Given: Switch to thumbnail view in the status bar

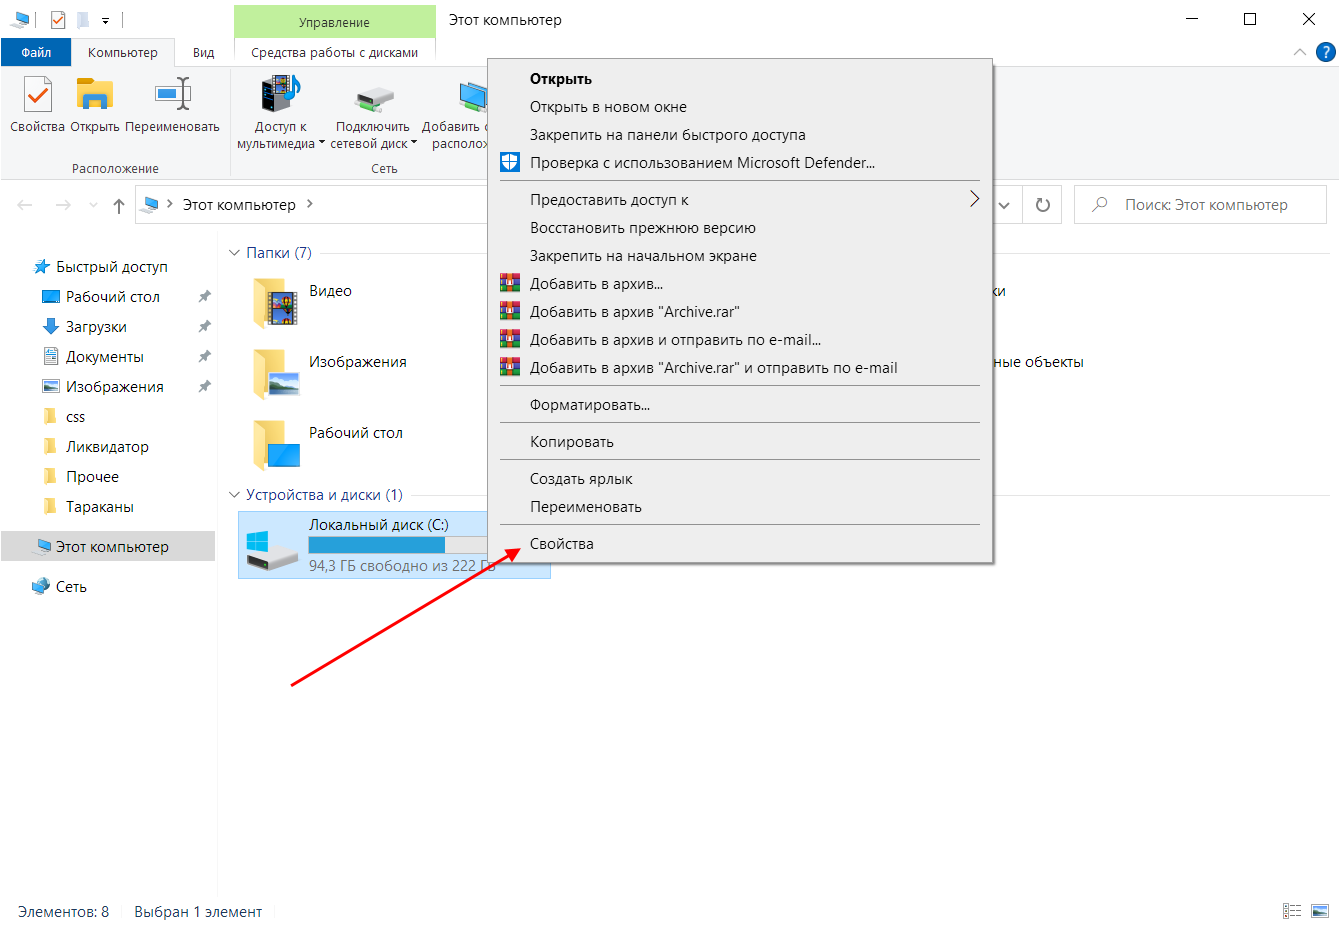Looking at the screenshot, I should coord(1318,911).
